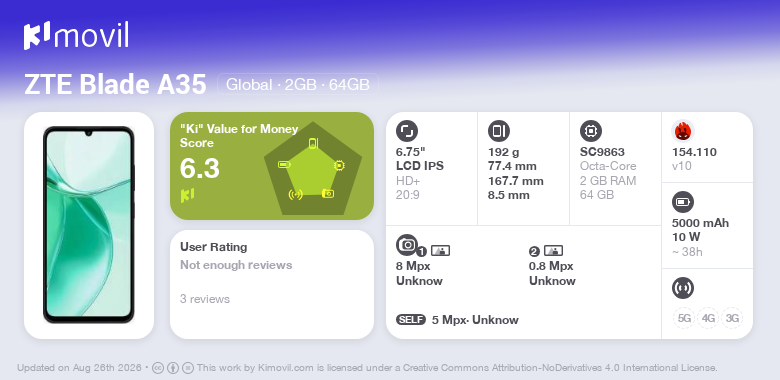Click the 5G network badge
This screenshot has height=380, width=780.
coord(684,318)
